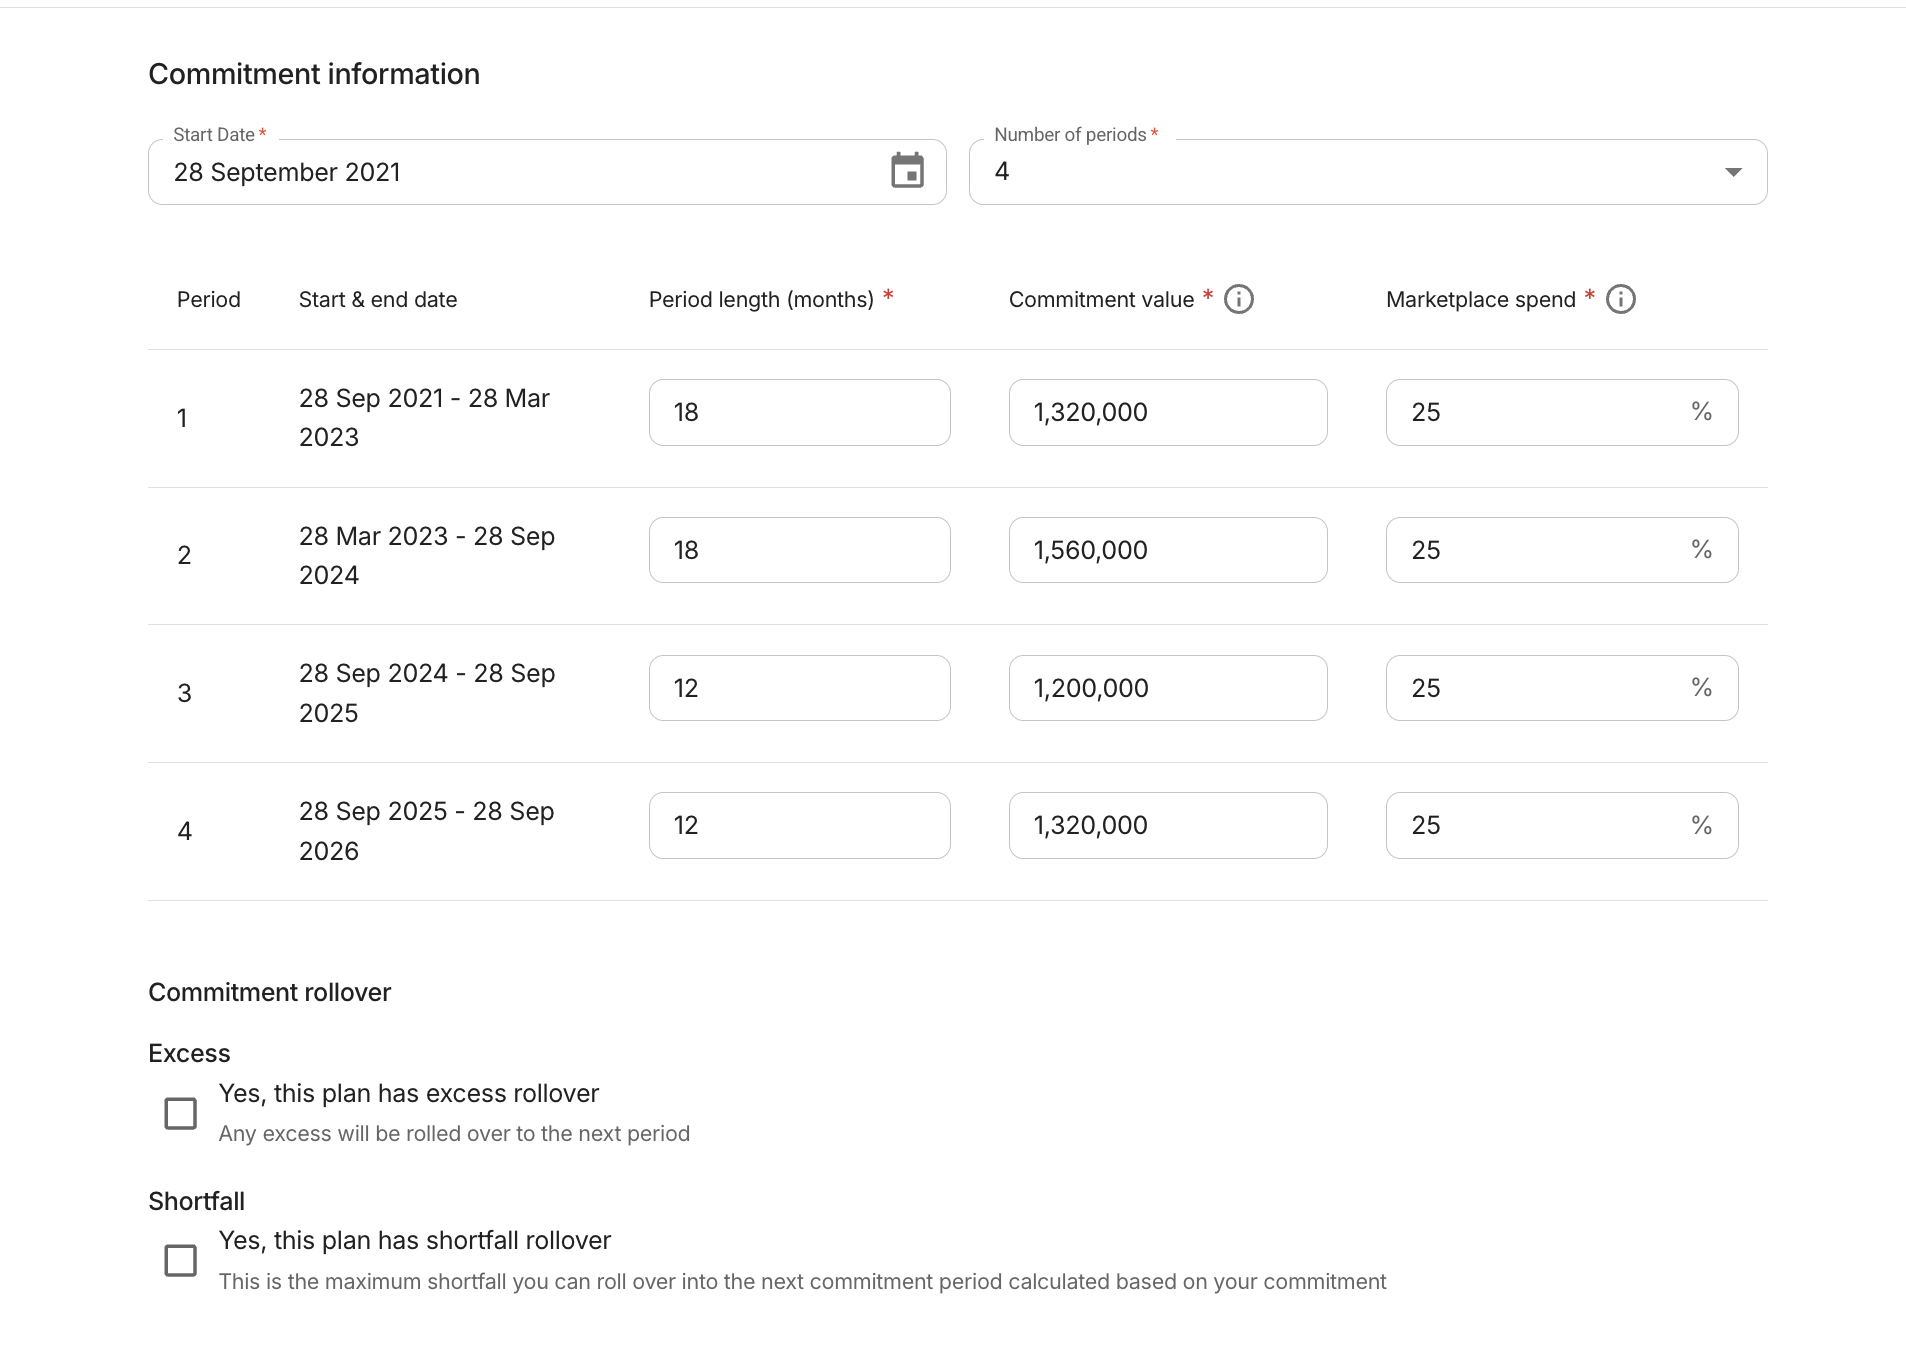Open the Start Date calendar picker icon
Screen dimensions: 1906x1360
coord(907,171)
